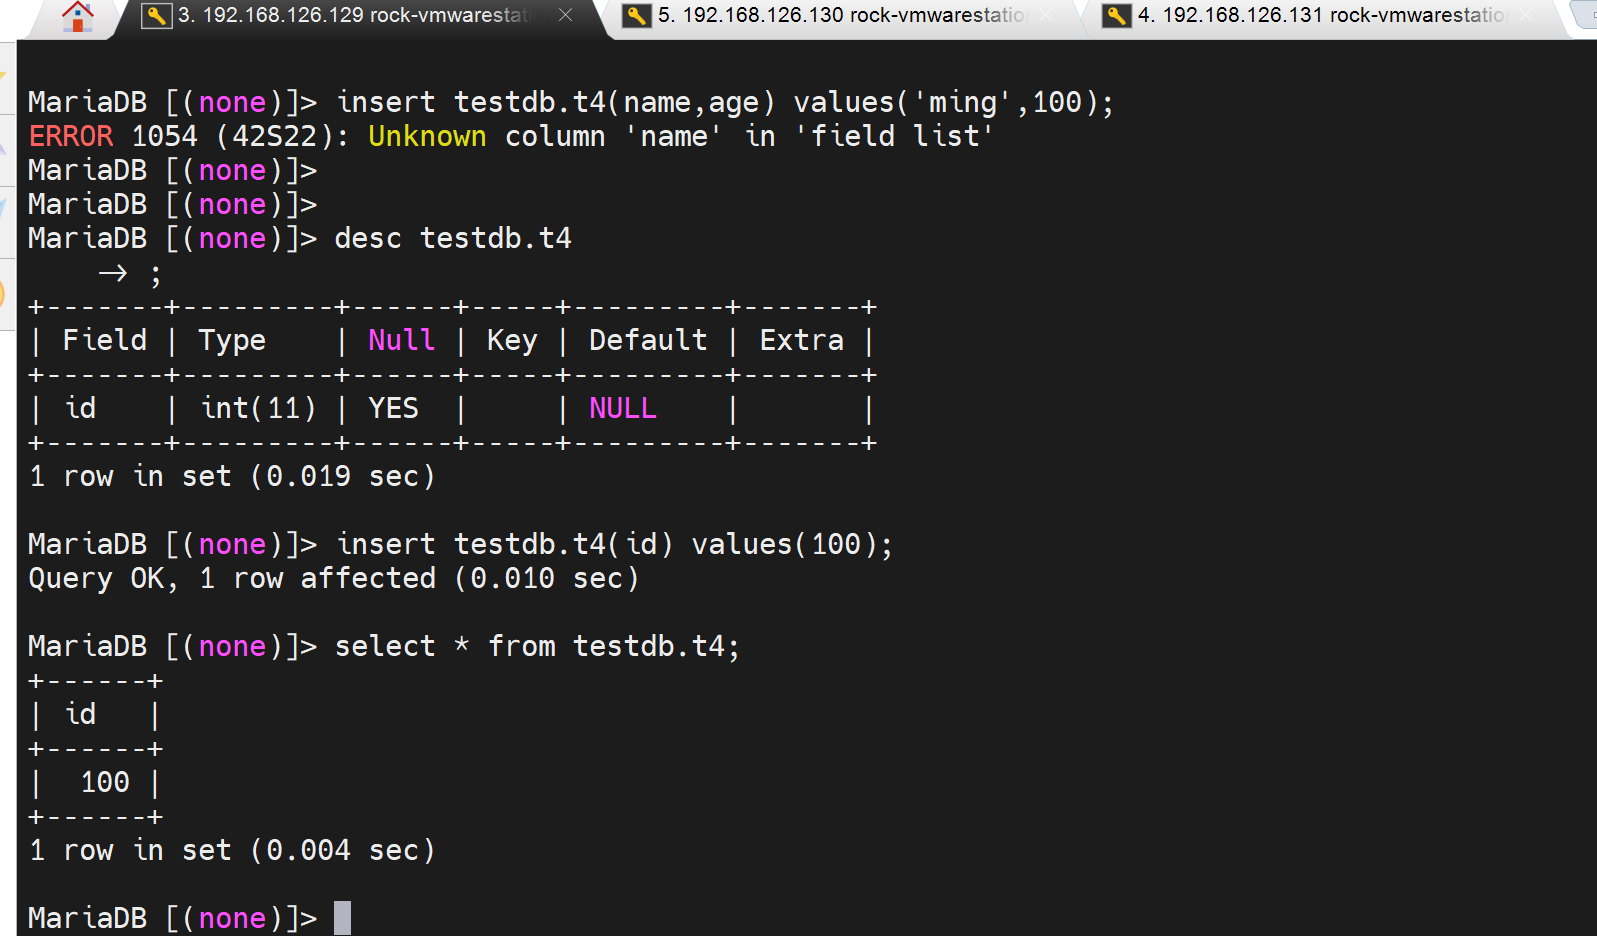Click the red ERROR text
1597x936 pixels.
coord(71,136)
